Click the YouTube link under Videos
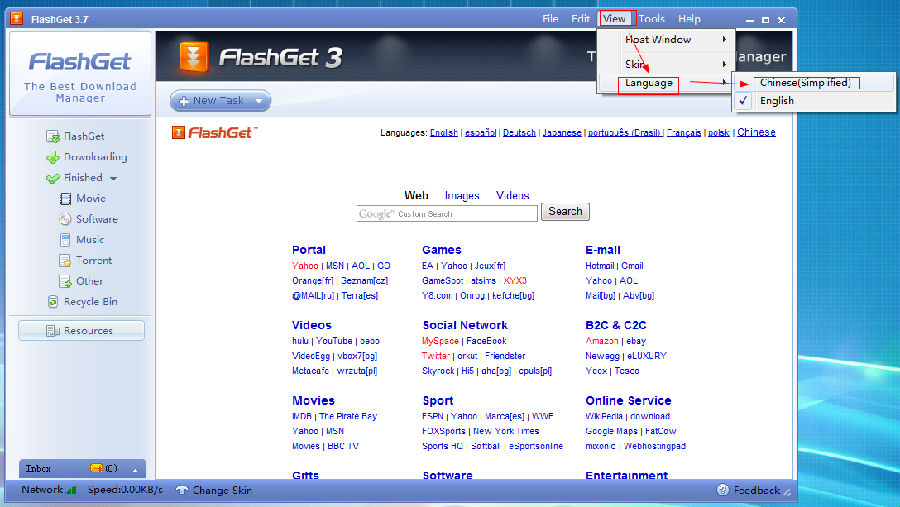900x507 pixels. coord(334,341)
